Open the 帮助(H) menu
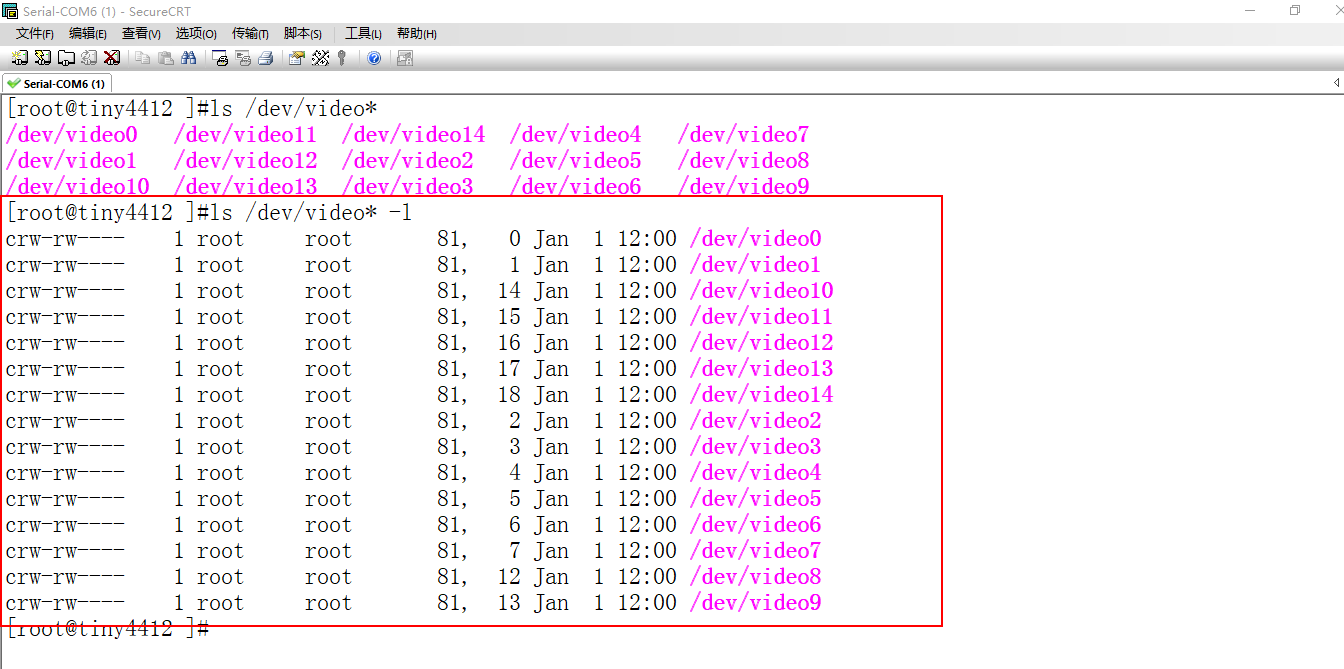This screenshot has height=669, width=1344. point(417,33)
